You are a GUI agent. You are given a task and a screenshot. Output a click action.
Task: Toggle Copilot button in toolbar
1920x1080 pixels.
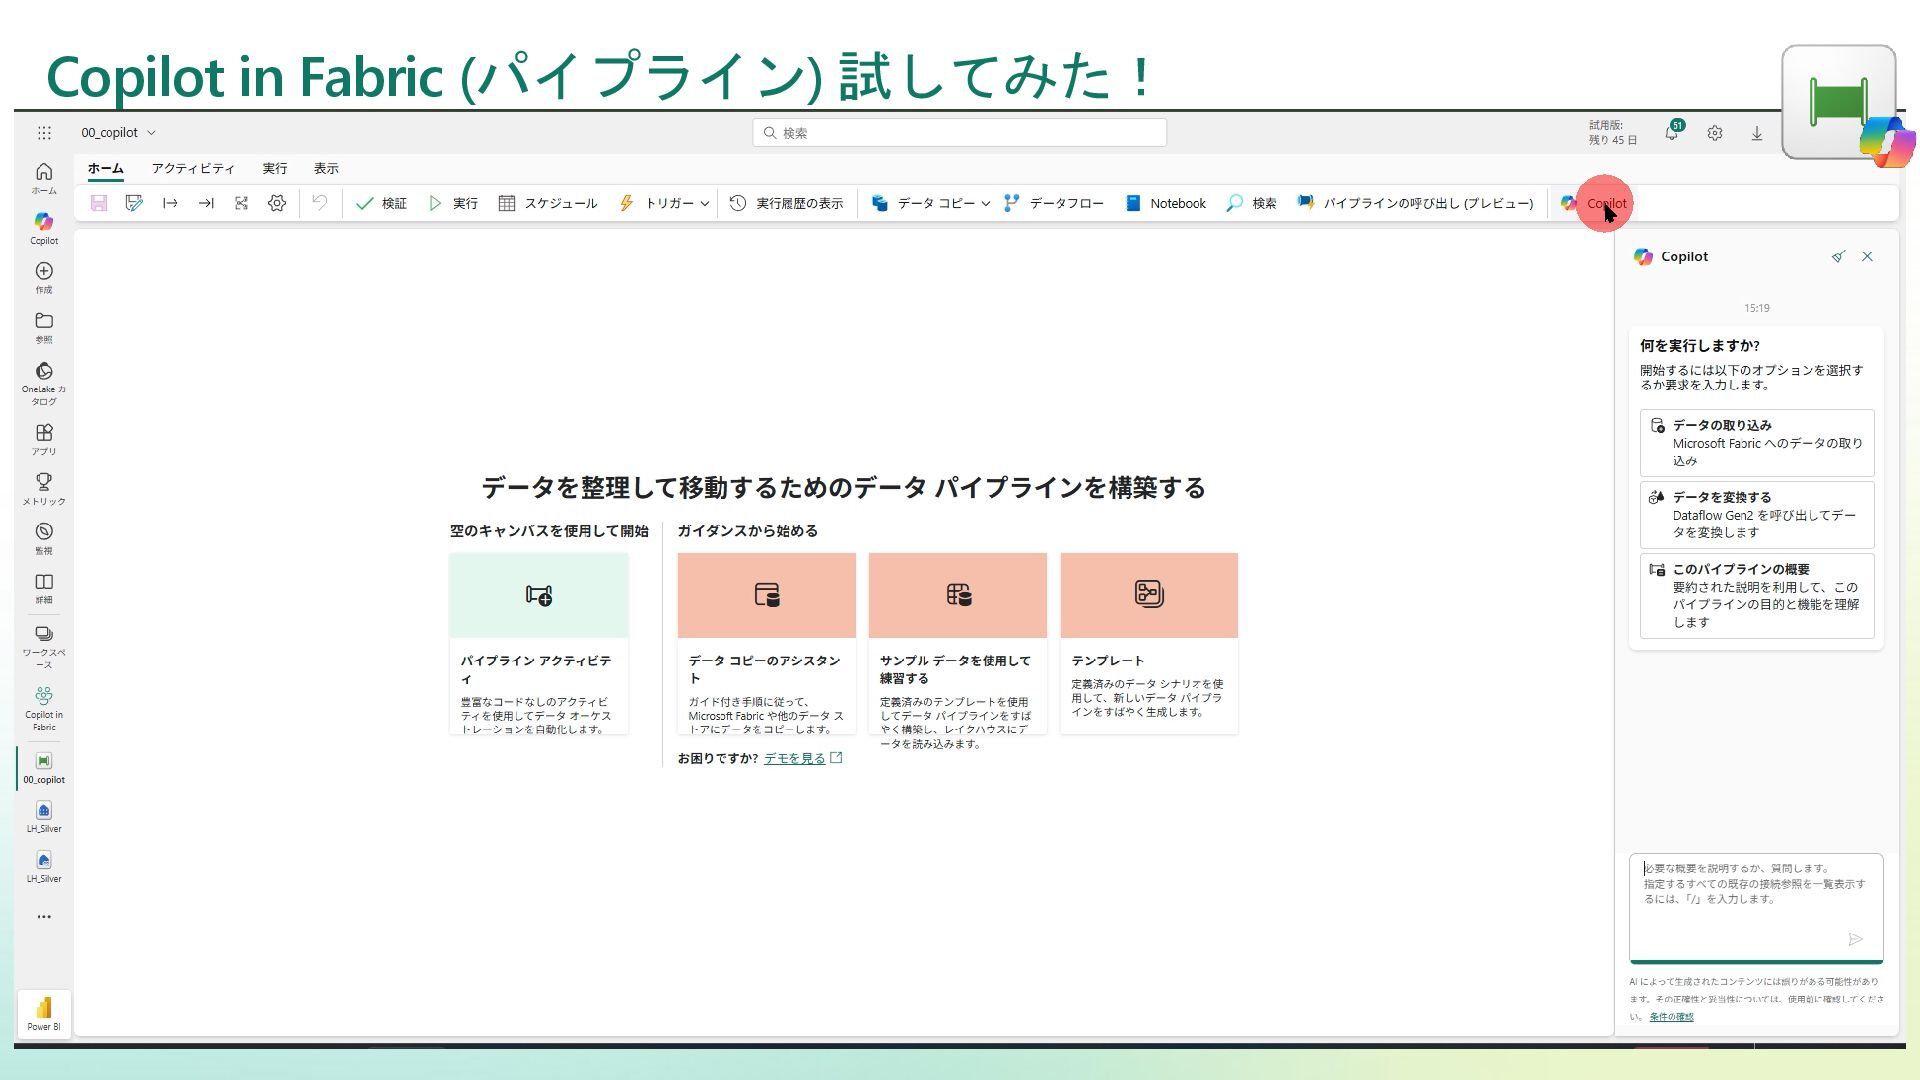click(1594, 203)
